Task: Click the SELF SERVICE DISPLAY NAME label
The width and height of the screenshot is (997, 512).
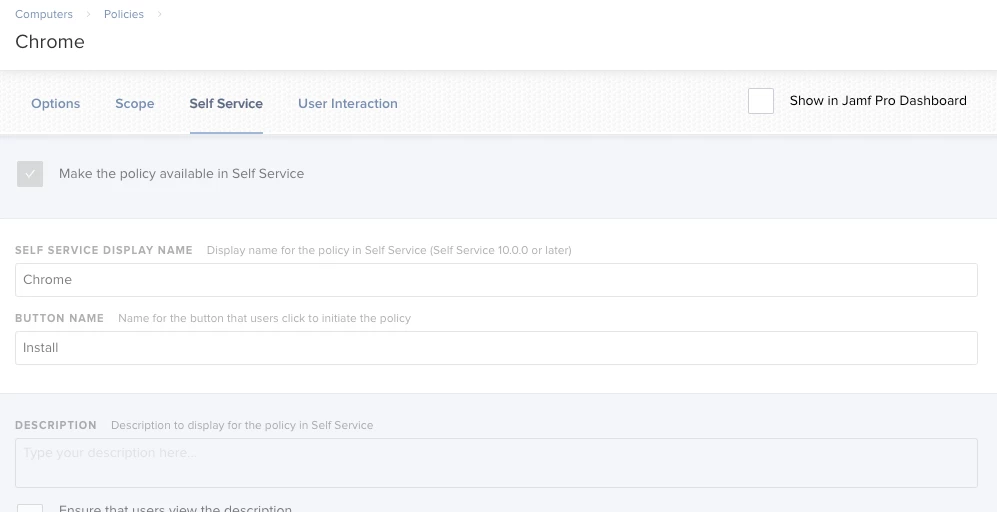Action: tap(104, 250)
